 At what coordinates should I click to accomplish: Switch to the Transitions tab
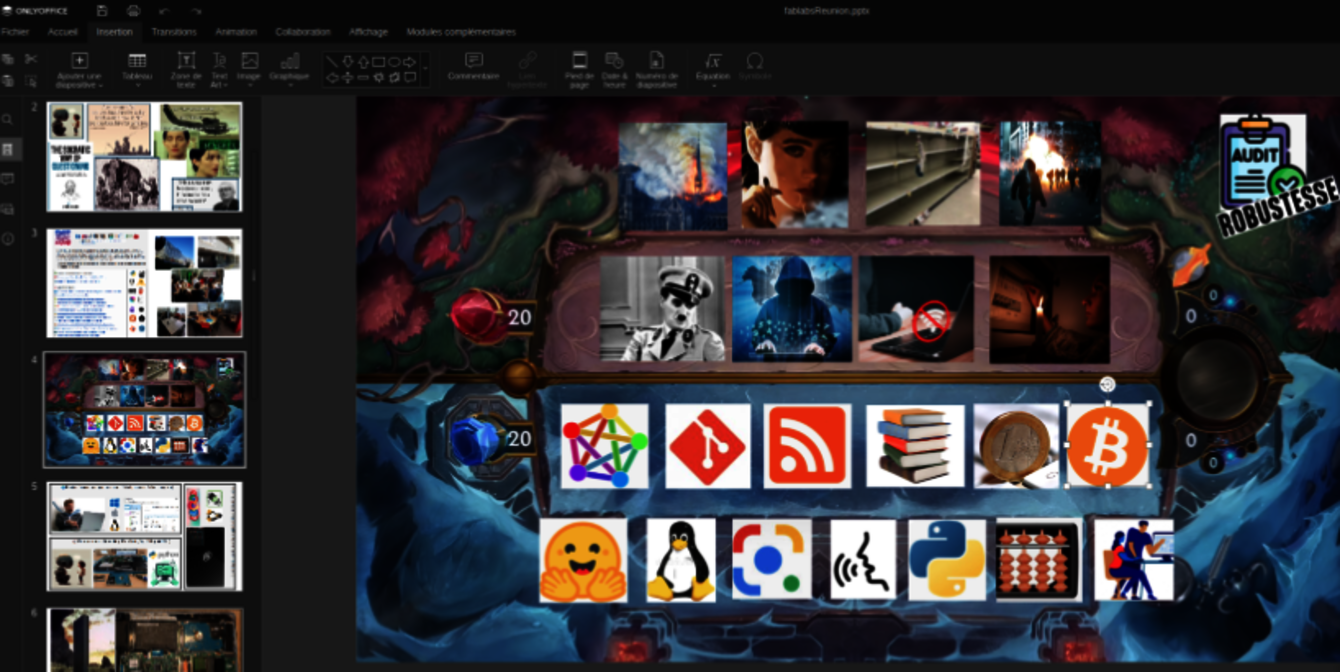click(174, 32)
